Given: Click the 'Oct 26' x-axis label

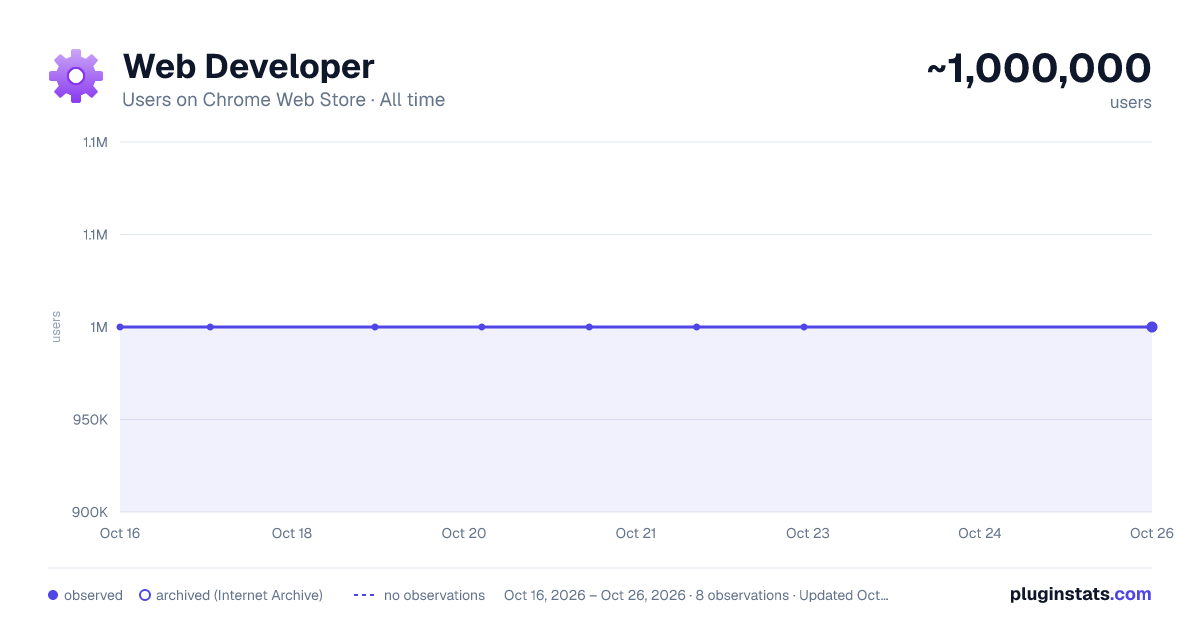Looking at the screenshot, I should [x=1151, y=533].
